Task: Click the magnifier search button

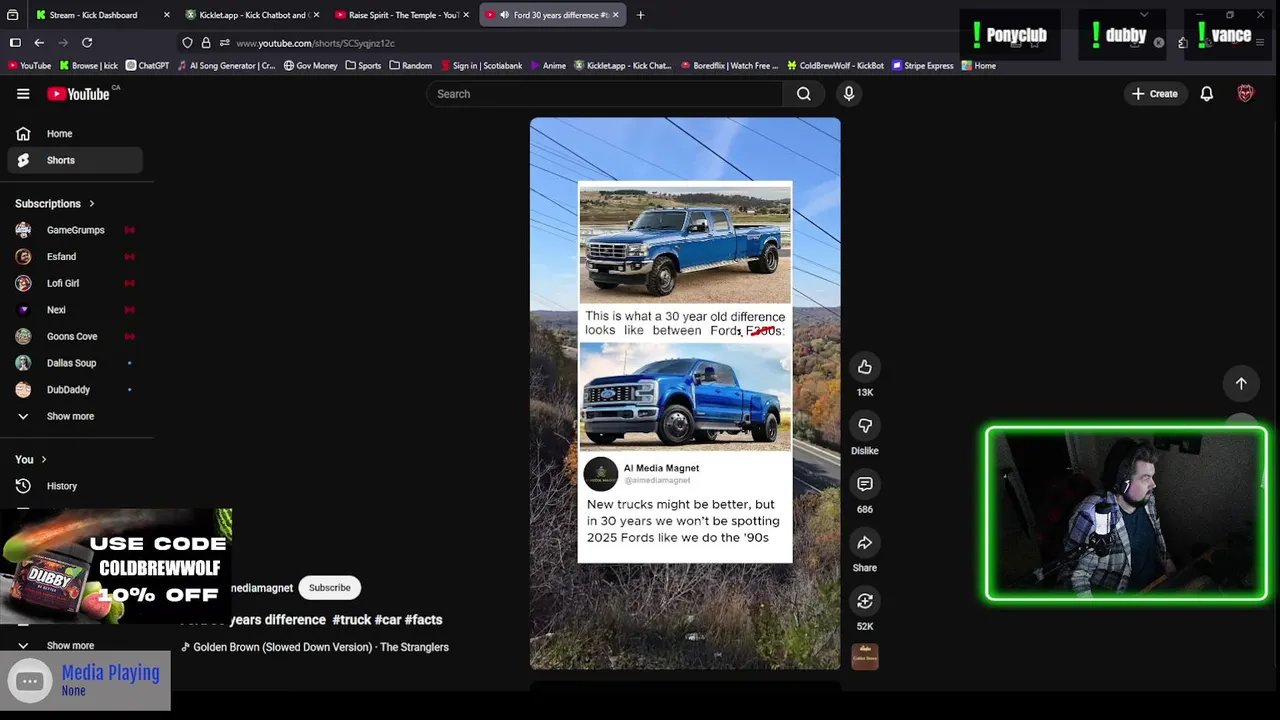Action: point(804,94)
